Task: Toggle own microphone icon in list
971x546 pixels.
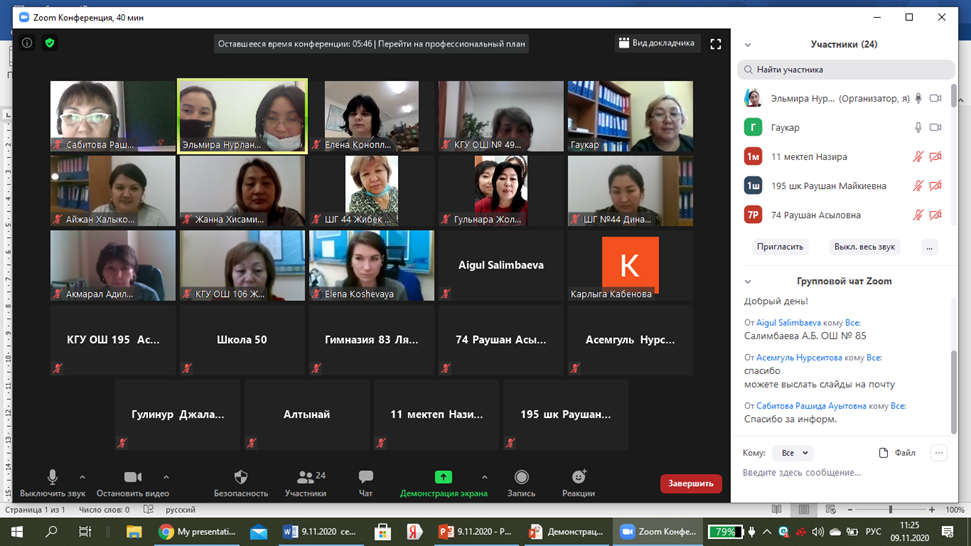Action: pos(918,98)
